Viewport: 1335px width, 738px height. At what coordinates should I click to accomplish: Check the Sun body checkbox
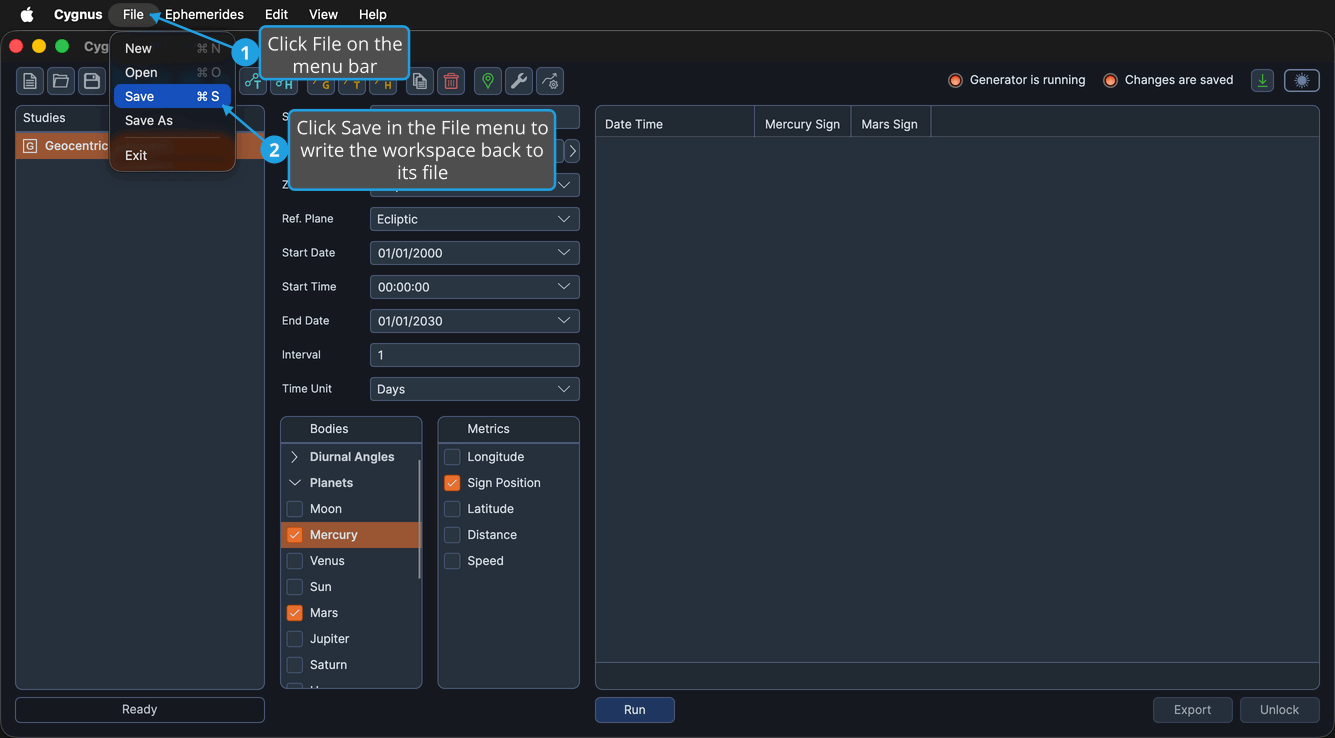[x=295, y=587]
